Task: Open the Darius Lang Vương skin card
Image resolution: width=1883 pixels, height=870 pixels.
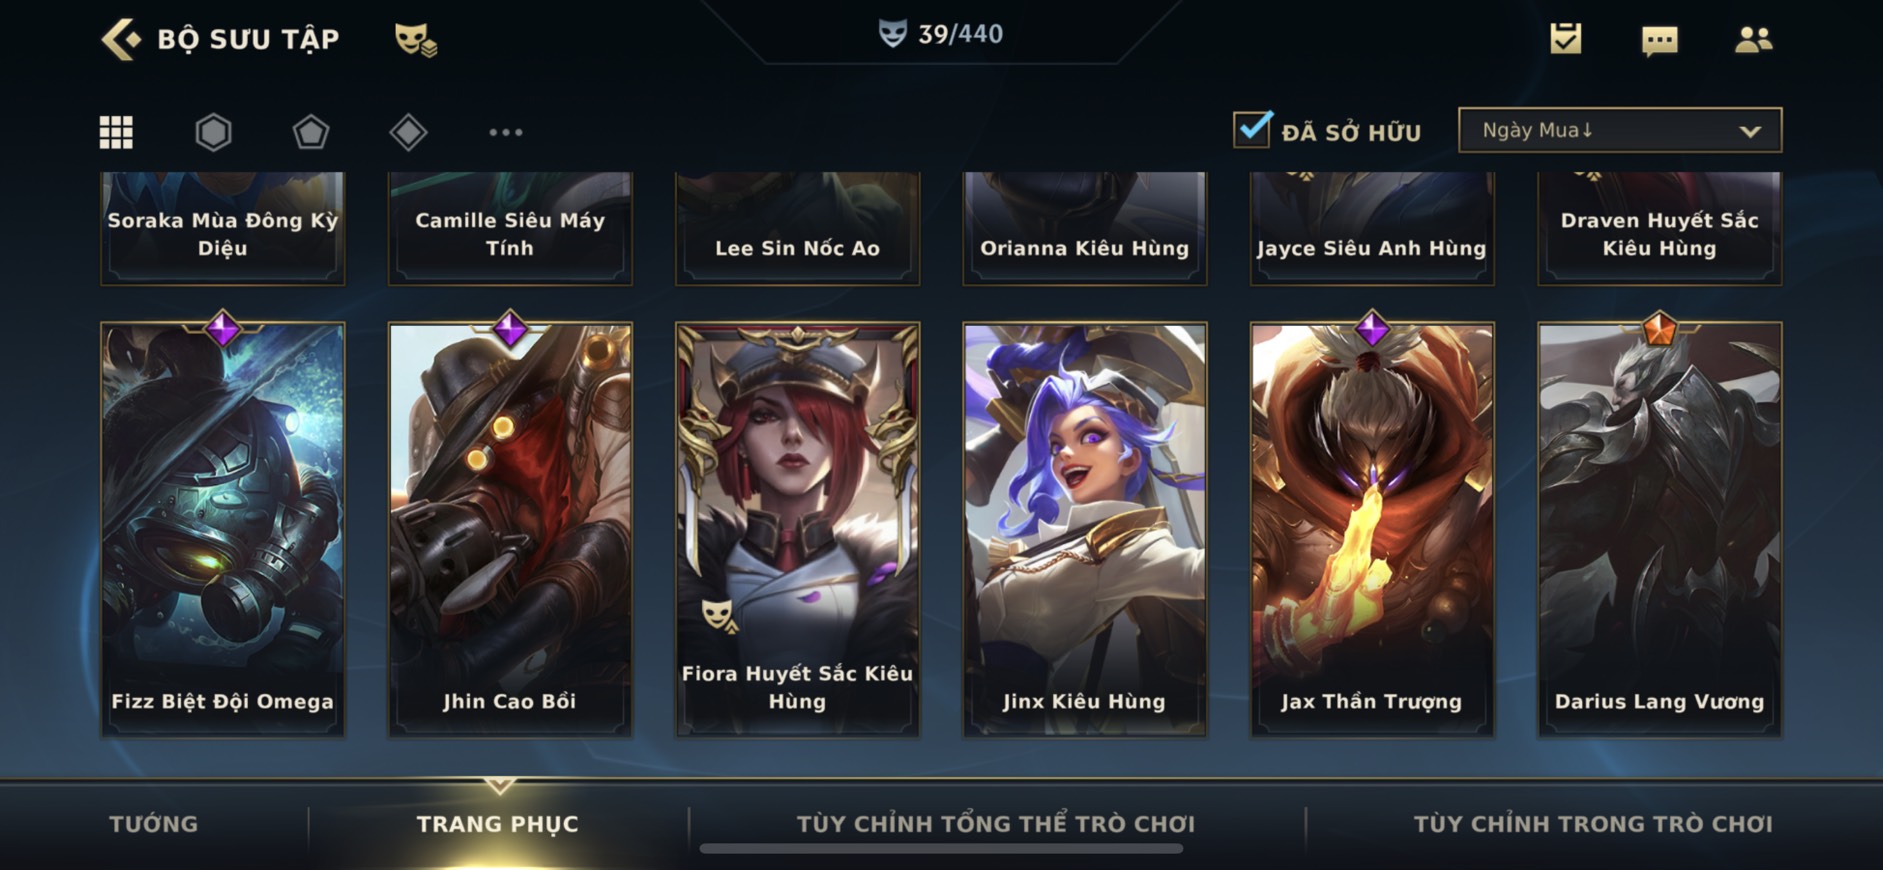Action: [1660, 529]
